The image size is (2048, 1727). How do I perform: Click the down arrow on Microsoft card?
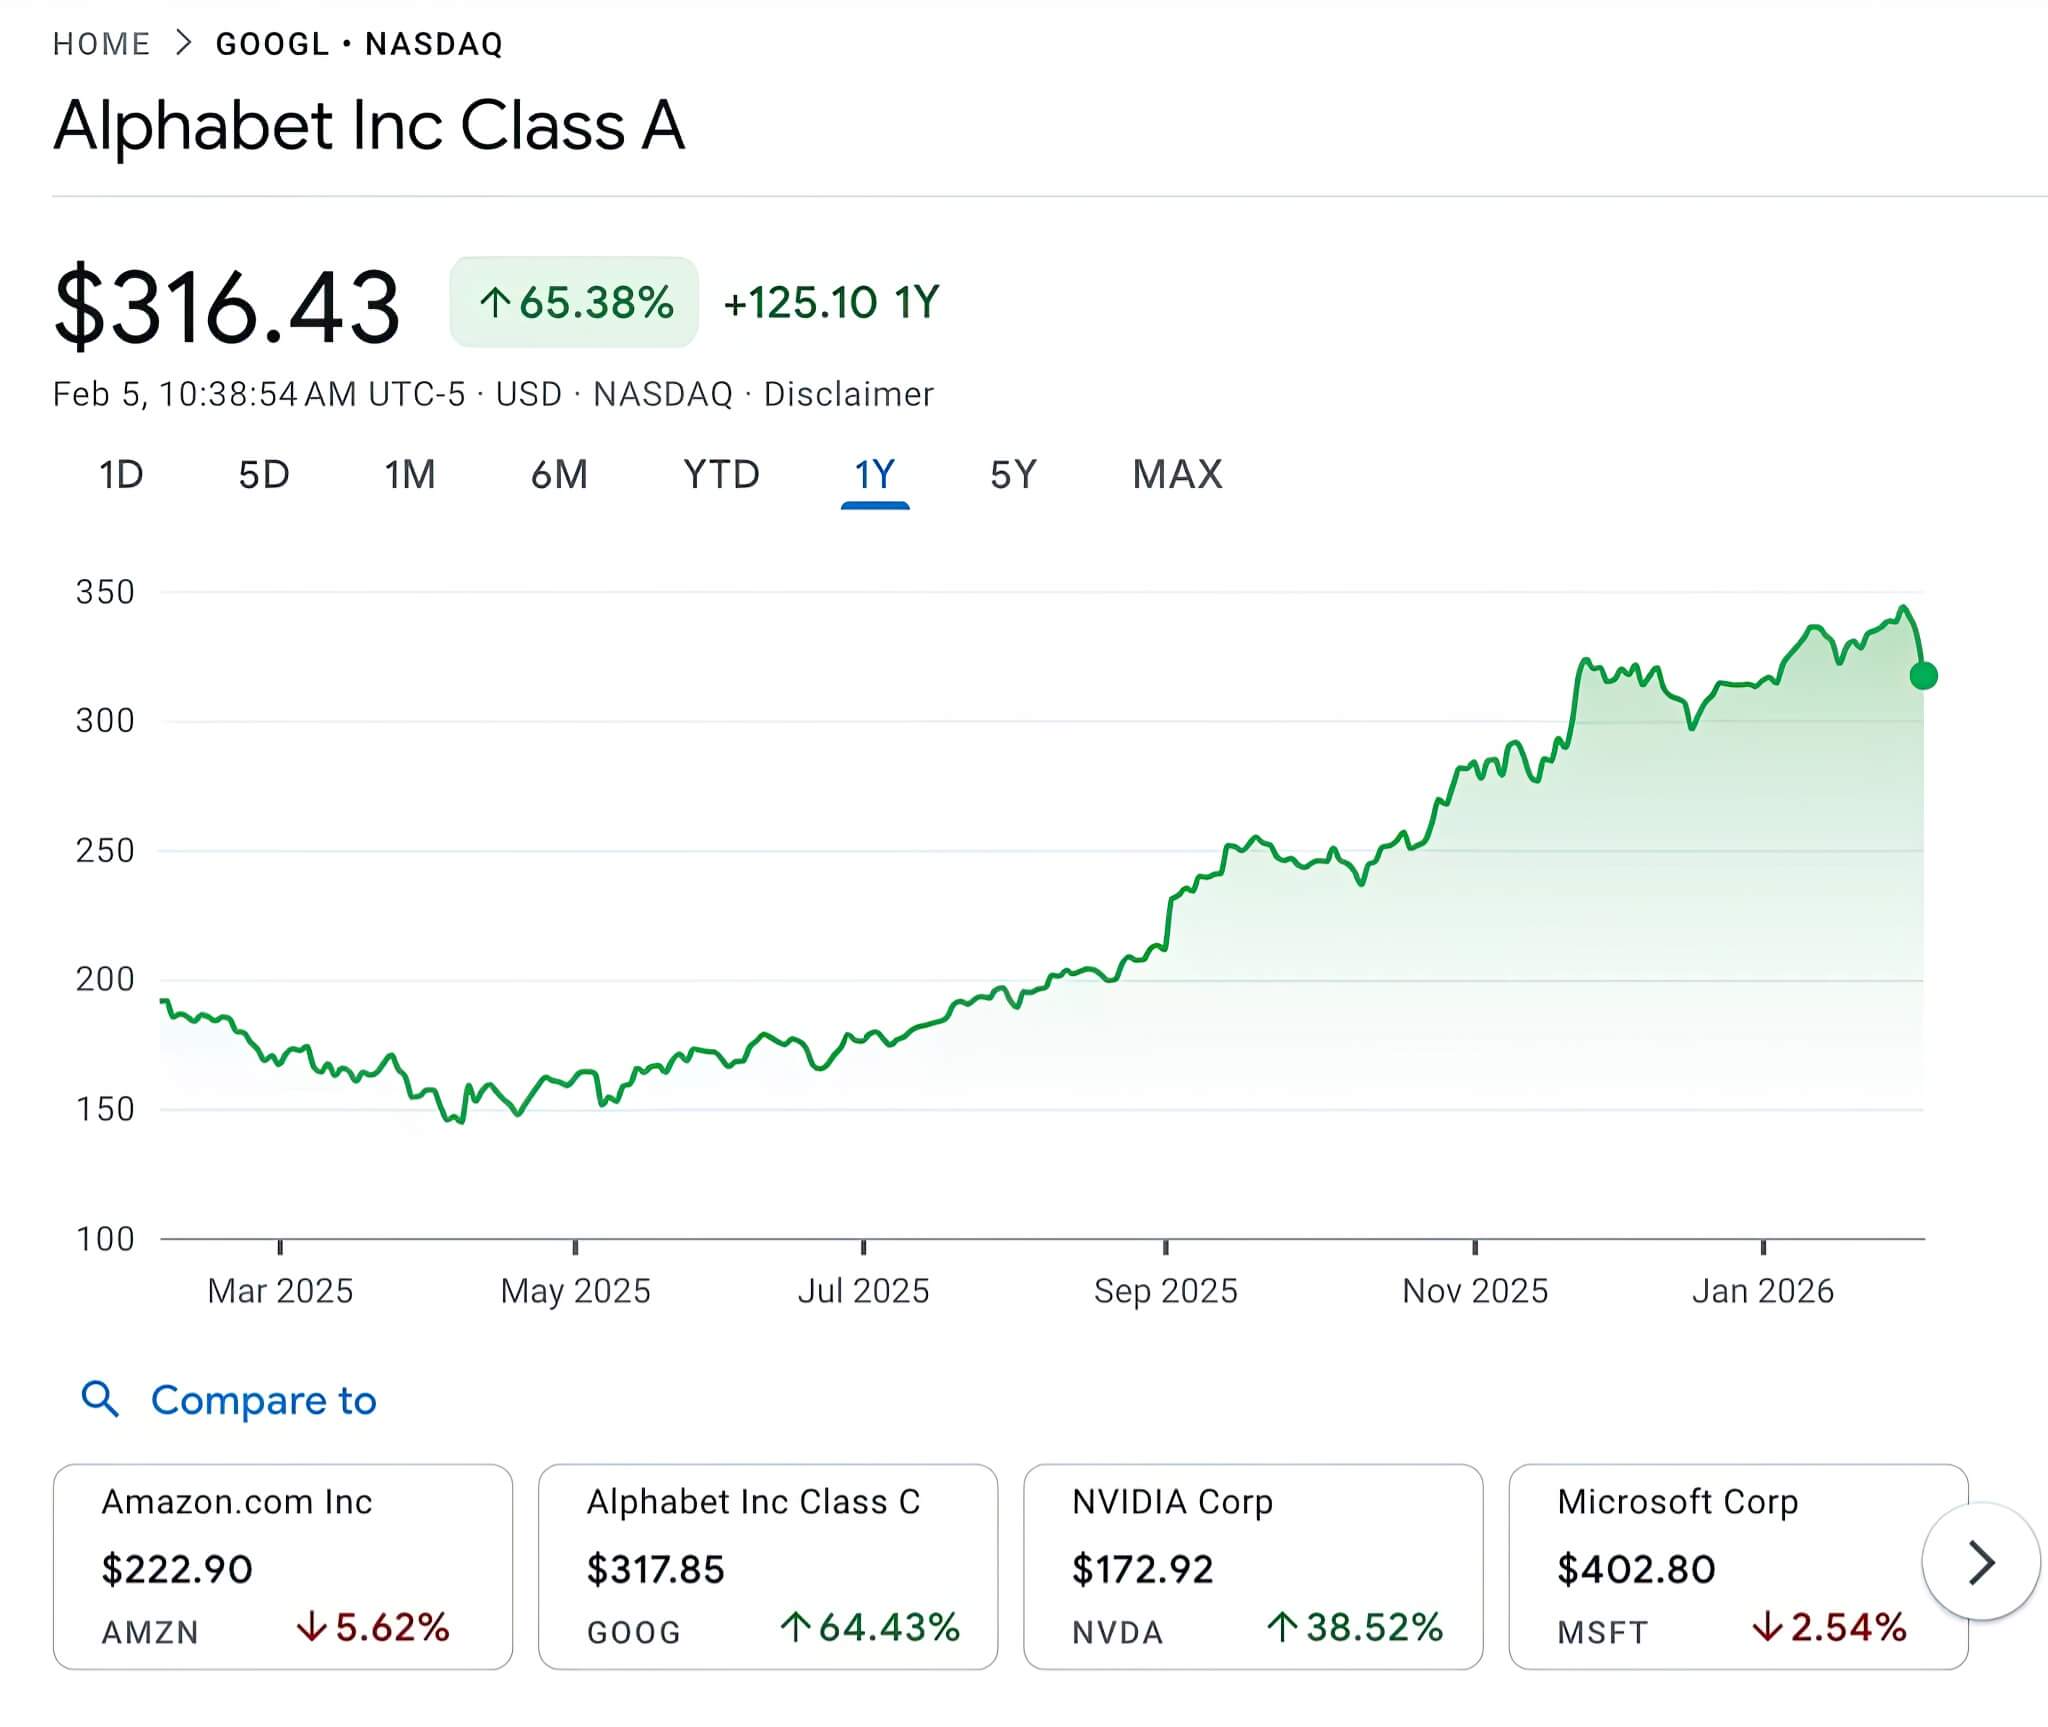click(1767, 1627)
